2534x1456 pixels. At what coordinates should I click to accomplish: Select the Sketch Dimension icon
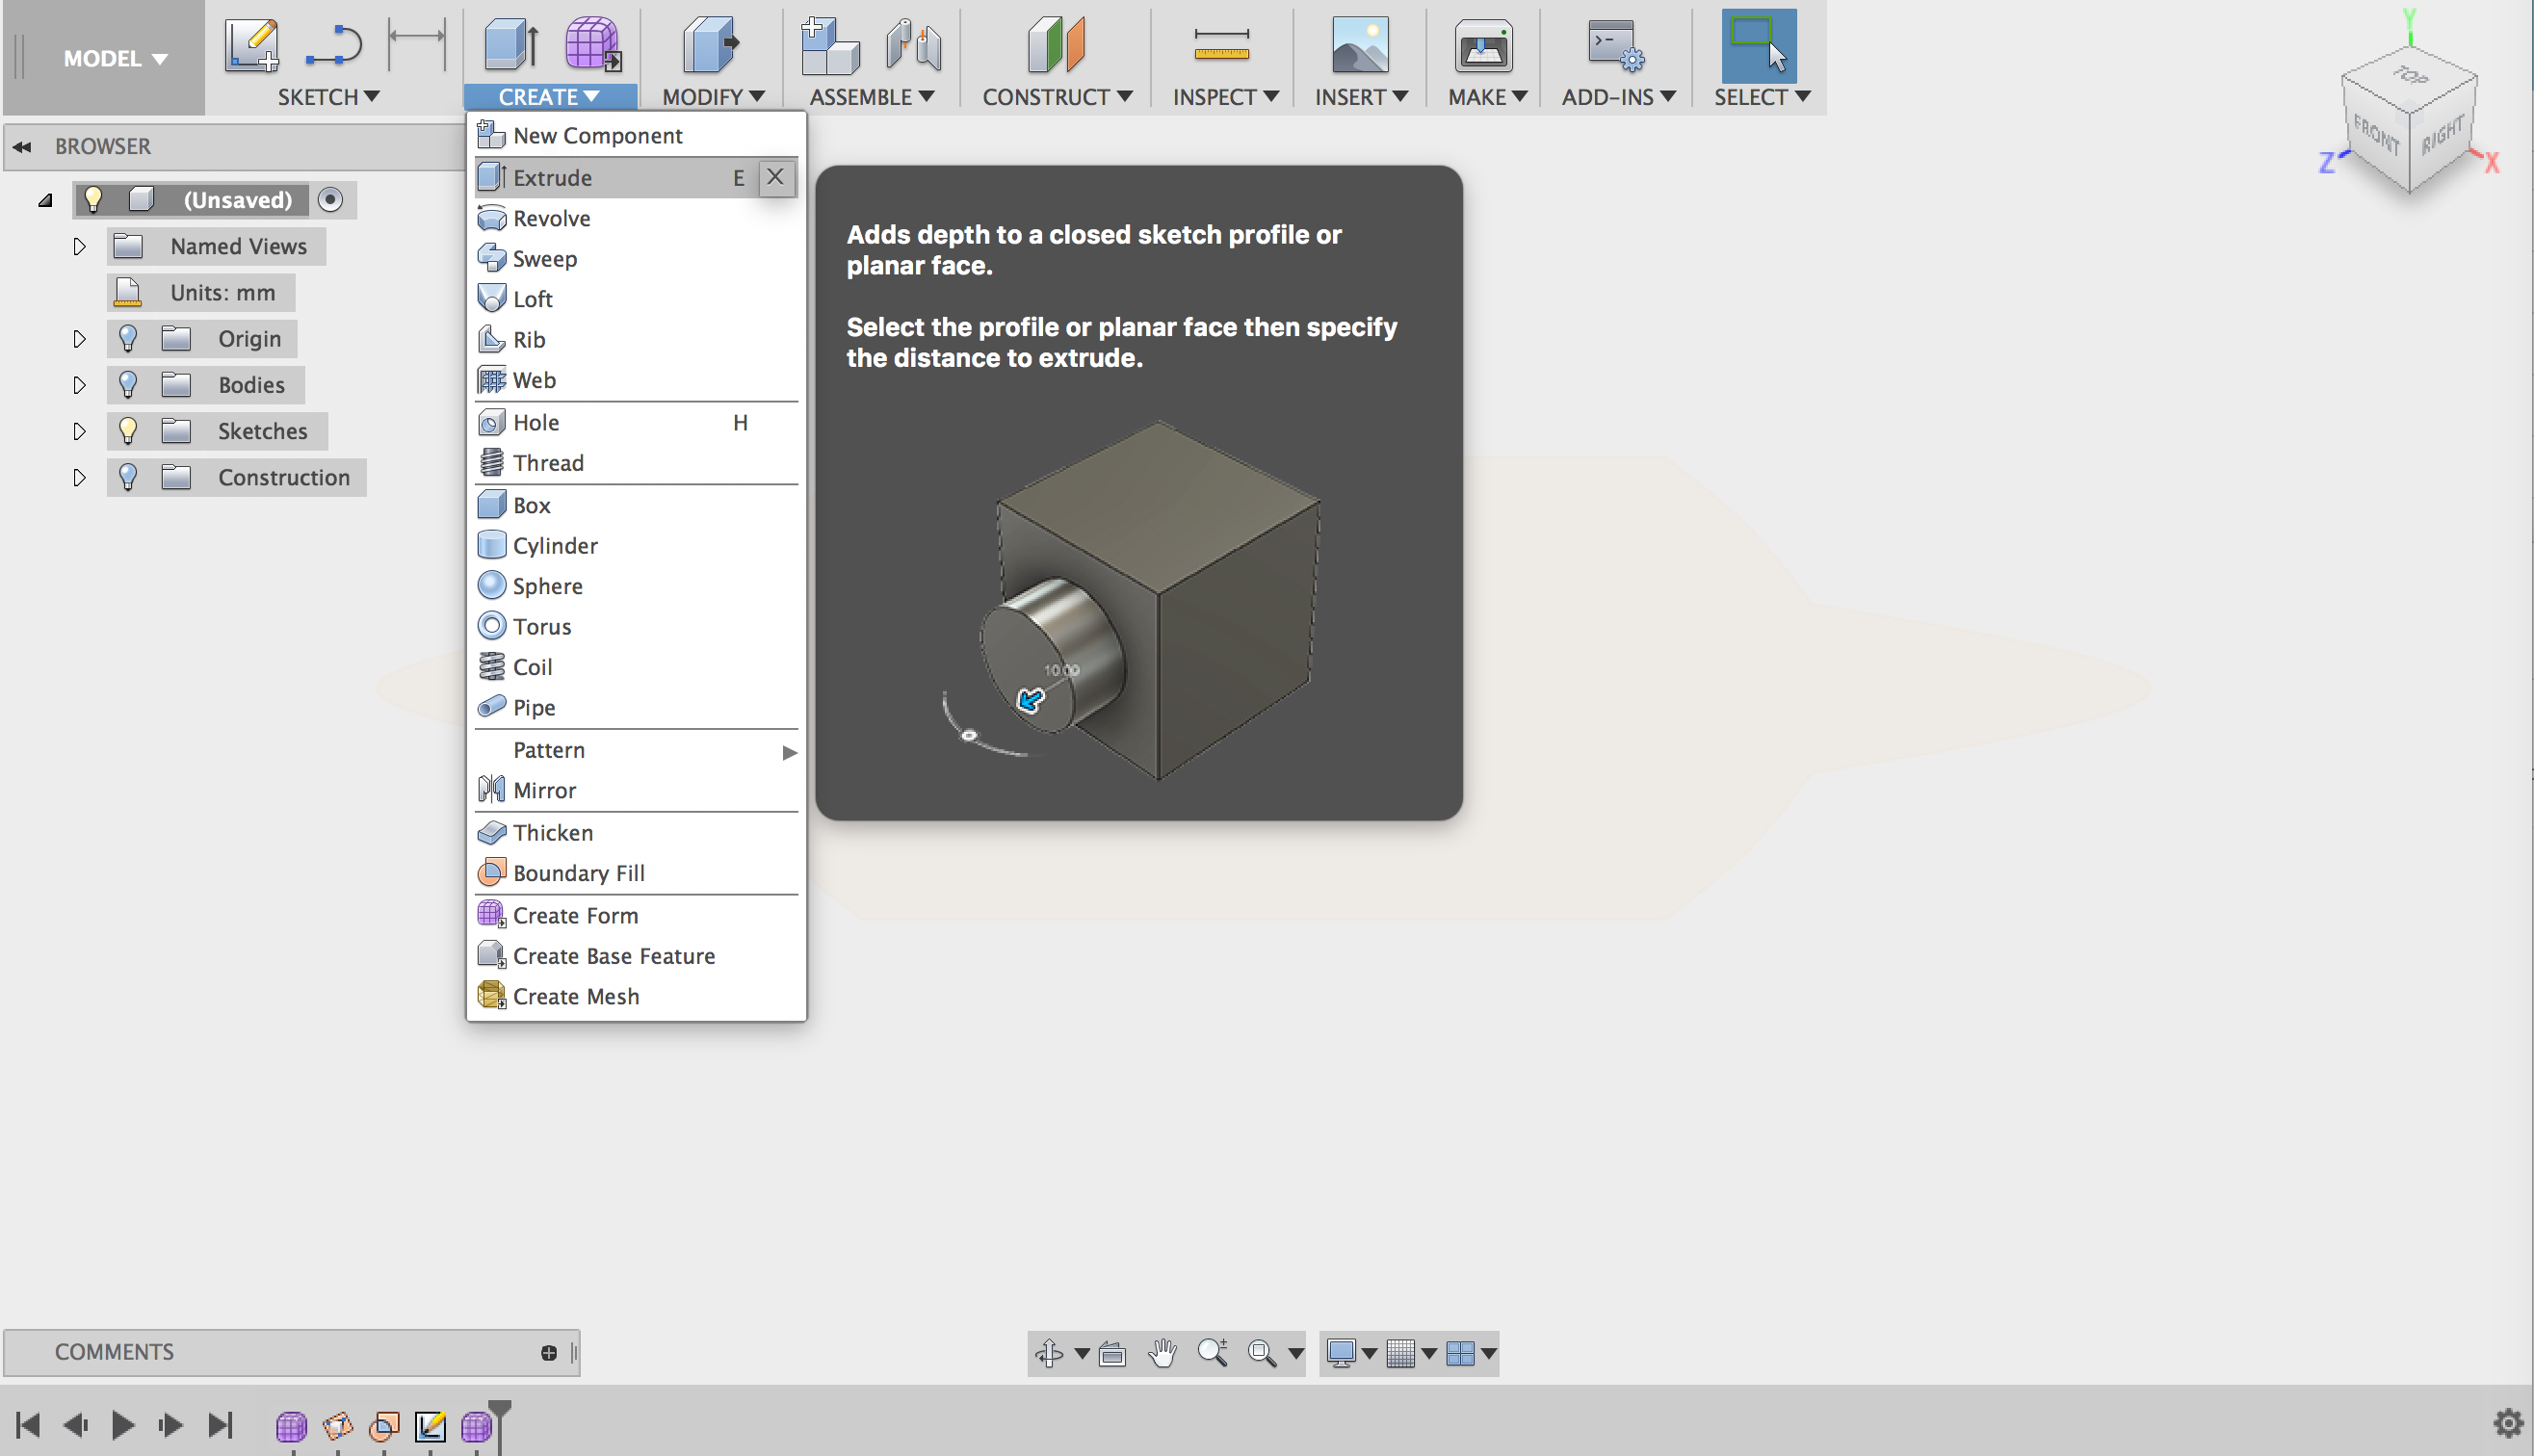tap(416, 45)
